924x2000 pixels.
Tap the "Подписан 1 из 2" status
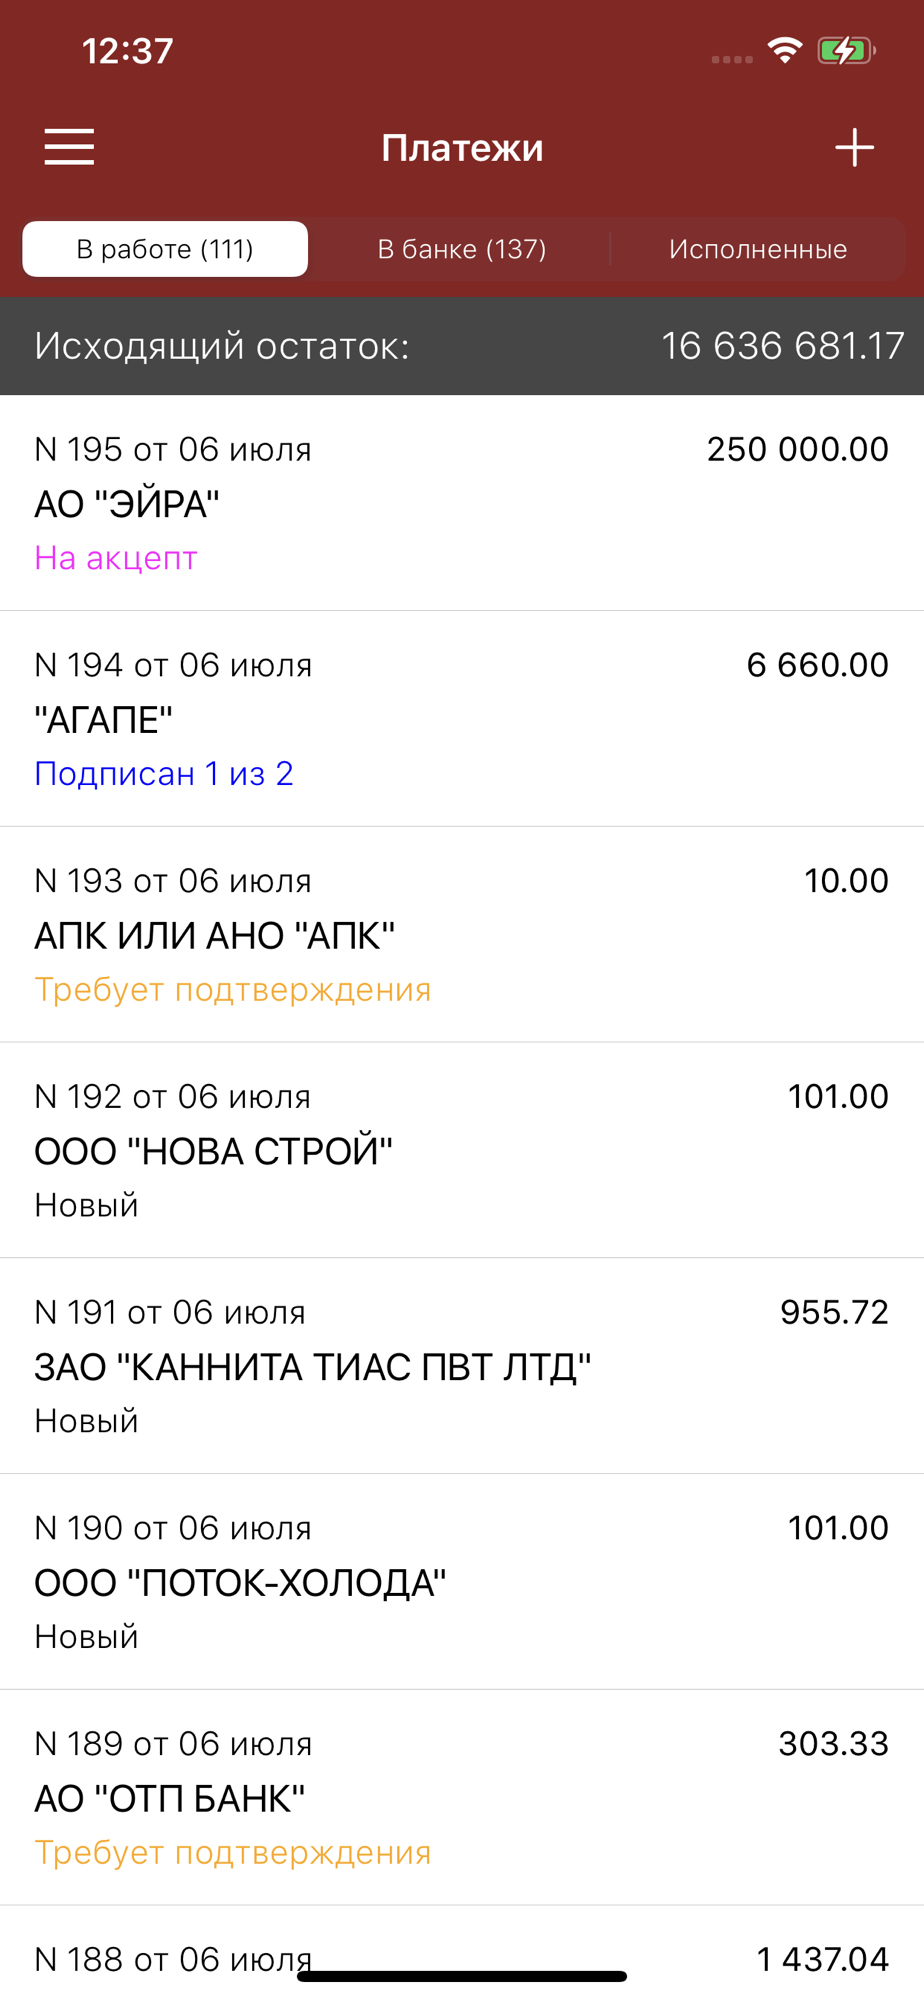(164, 774)
